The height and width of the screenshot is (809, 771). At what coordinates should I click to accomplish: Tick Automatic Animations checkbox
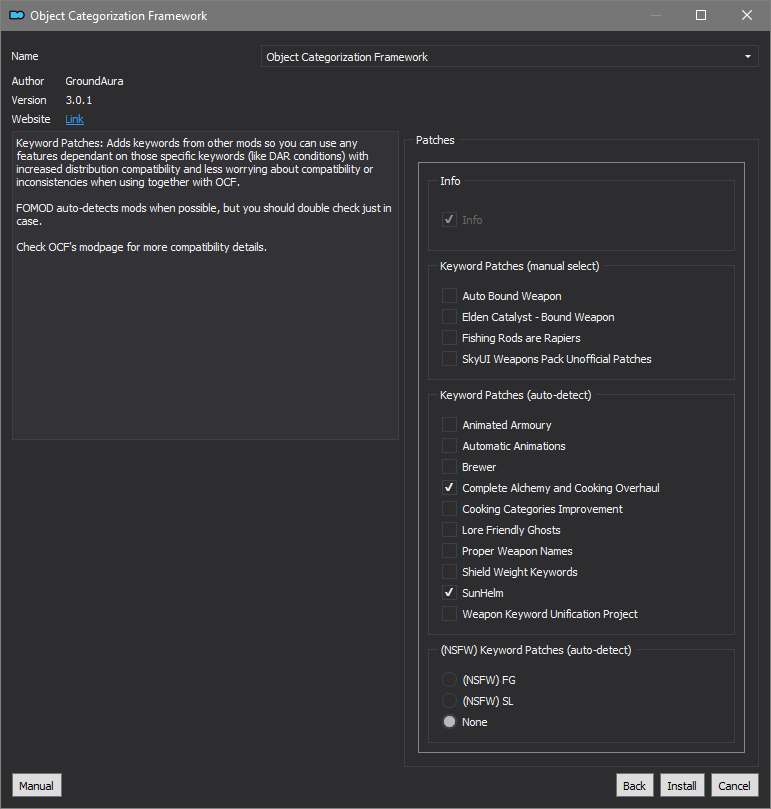(x=449, y=446)
